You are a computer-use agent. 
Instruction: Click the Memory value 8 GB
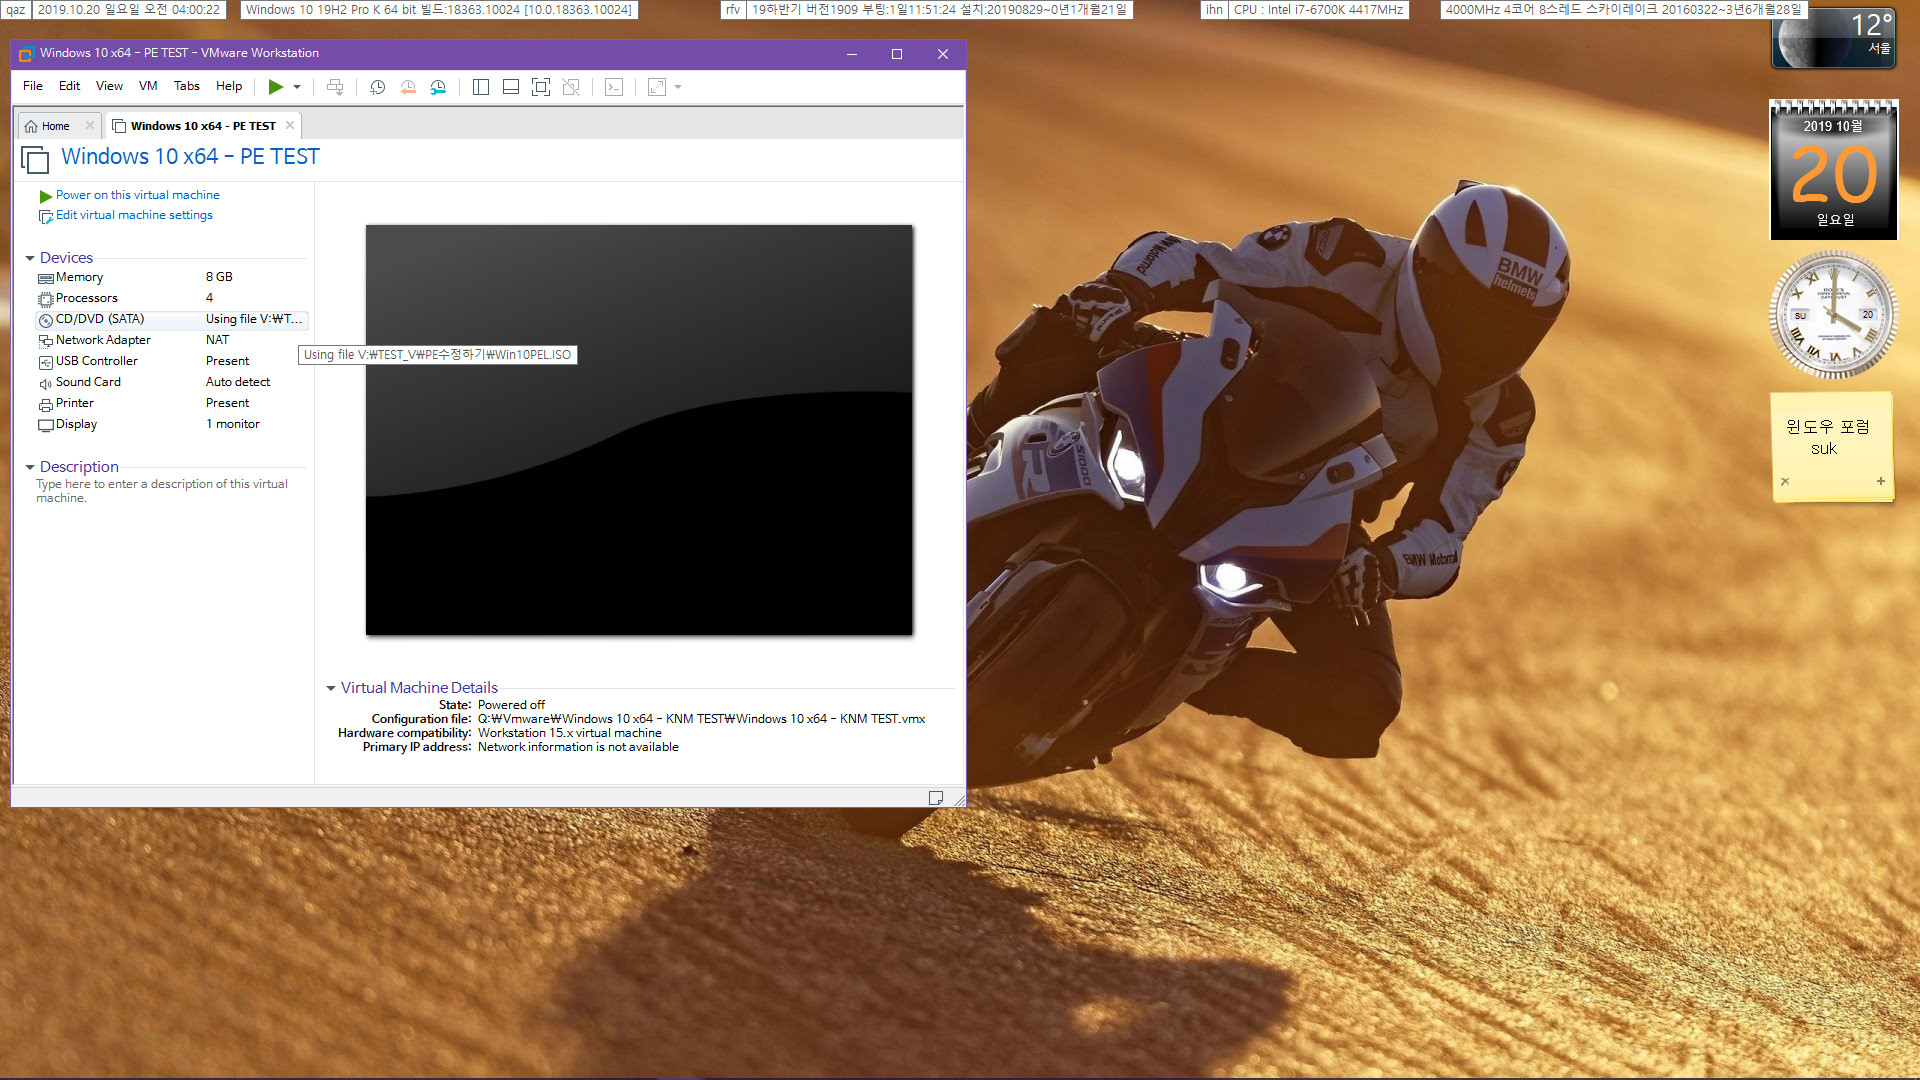[x=219, y=277]
